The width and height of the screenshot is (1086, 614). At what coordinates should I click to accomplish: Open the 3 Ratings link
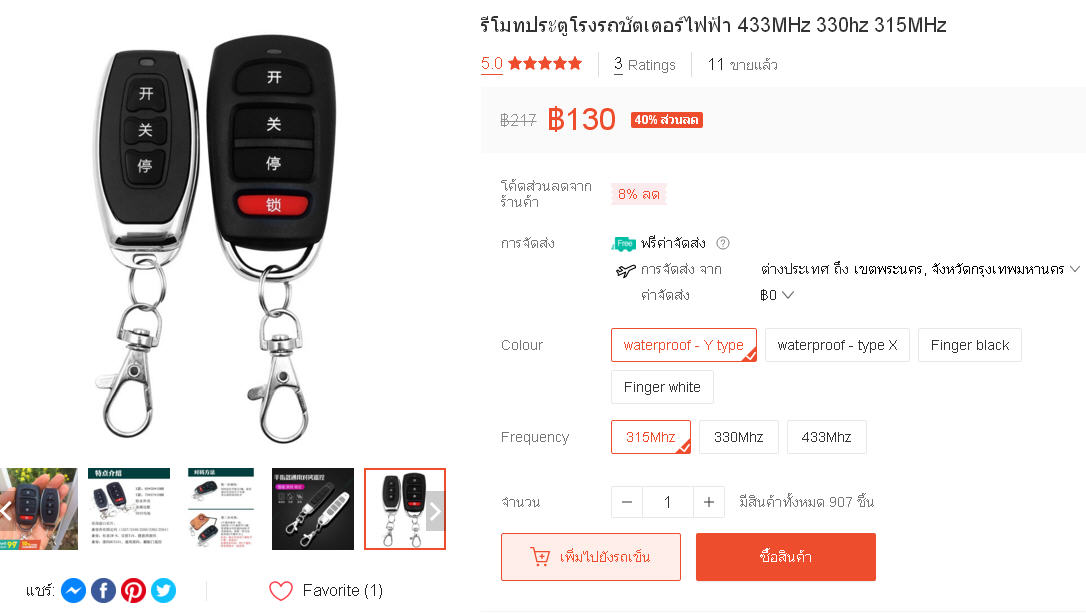pos(644,65)
